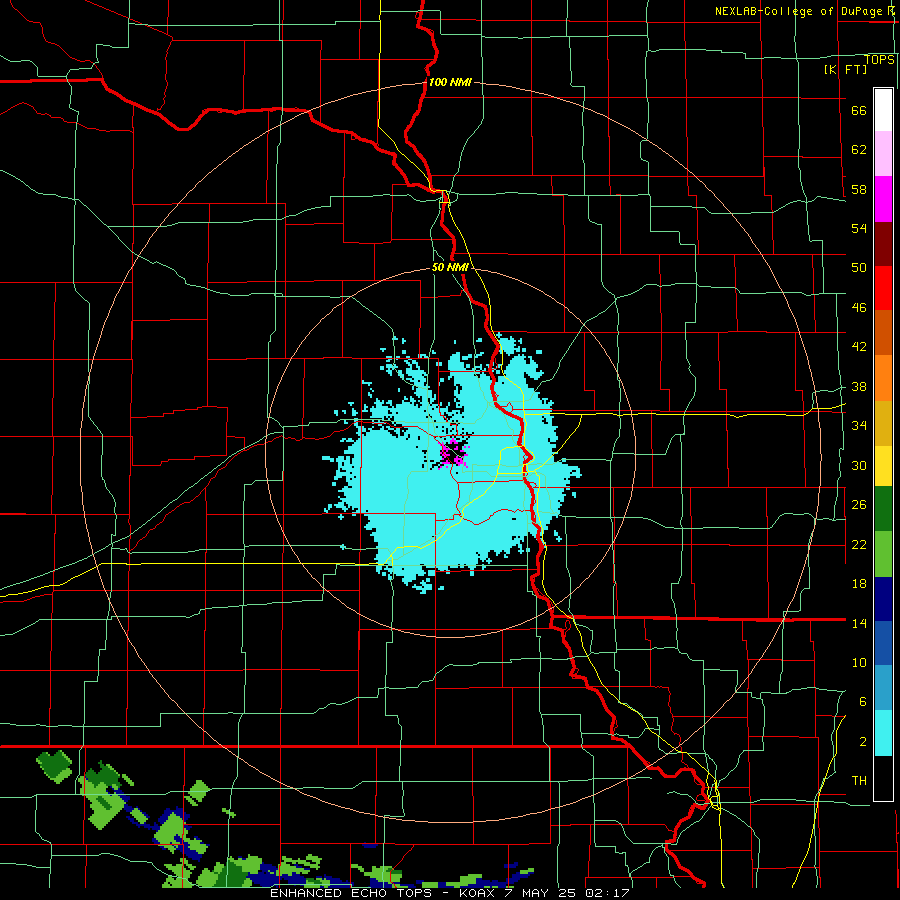Click the gold 34 kft legend swatch
Image resolution: width=900 pixels, height=900 pixels.
[883, 424]
